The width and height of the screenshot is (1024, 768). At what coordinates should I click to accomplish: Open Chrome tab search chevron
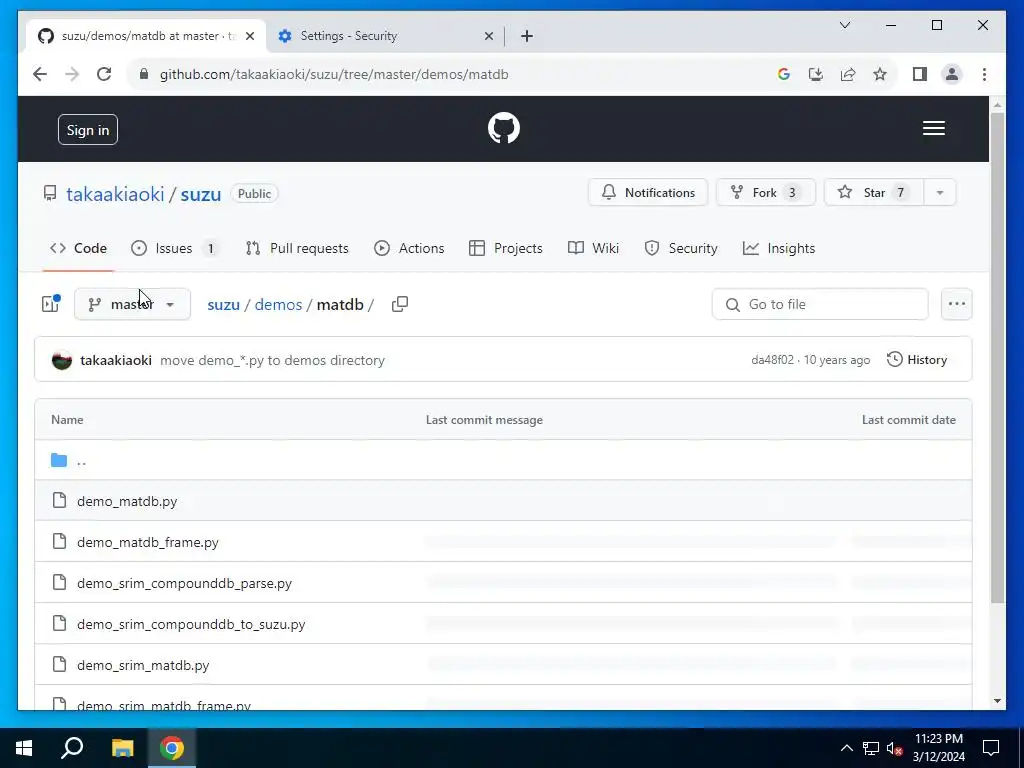pyautogui.click(x=845, y=25)
